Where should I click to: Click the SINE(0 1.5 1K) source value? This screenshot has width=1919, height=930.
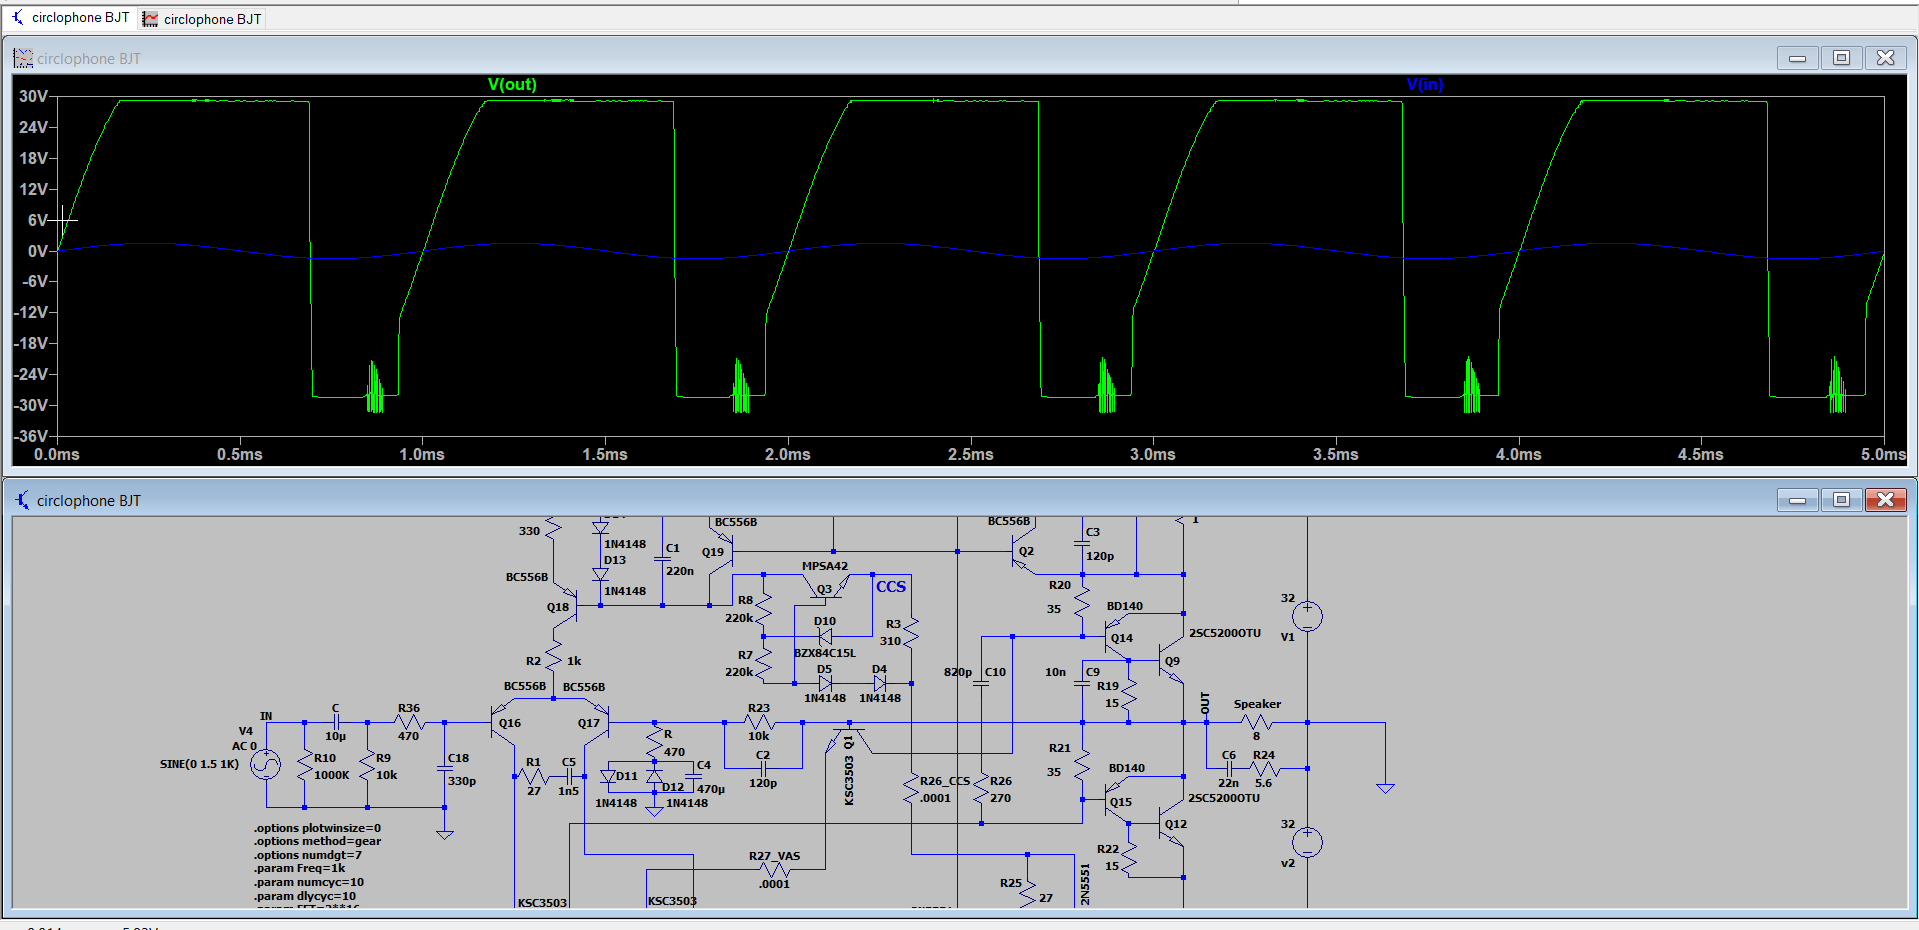tap(199, 764)
